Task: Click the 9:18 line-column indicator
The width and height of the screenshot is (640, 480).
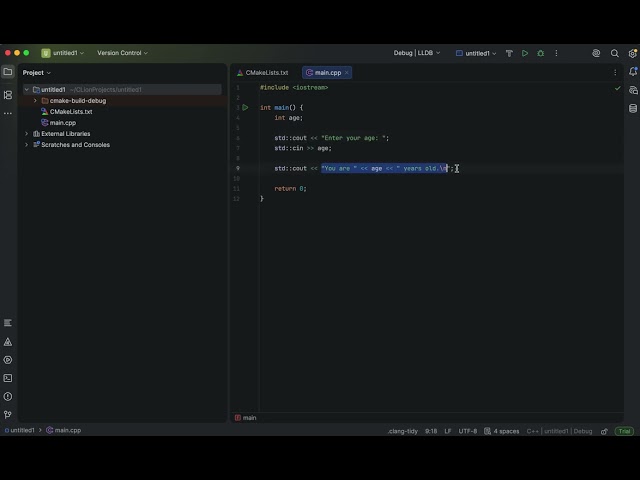Action: click(x=431, y=431)
